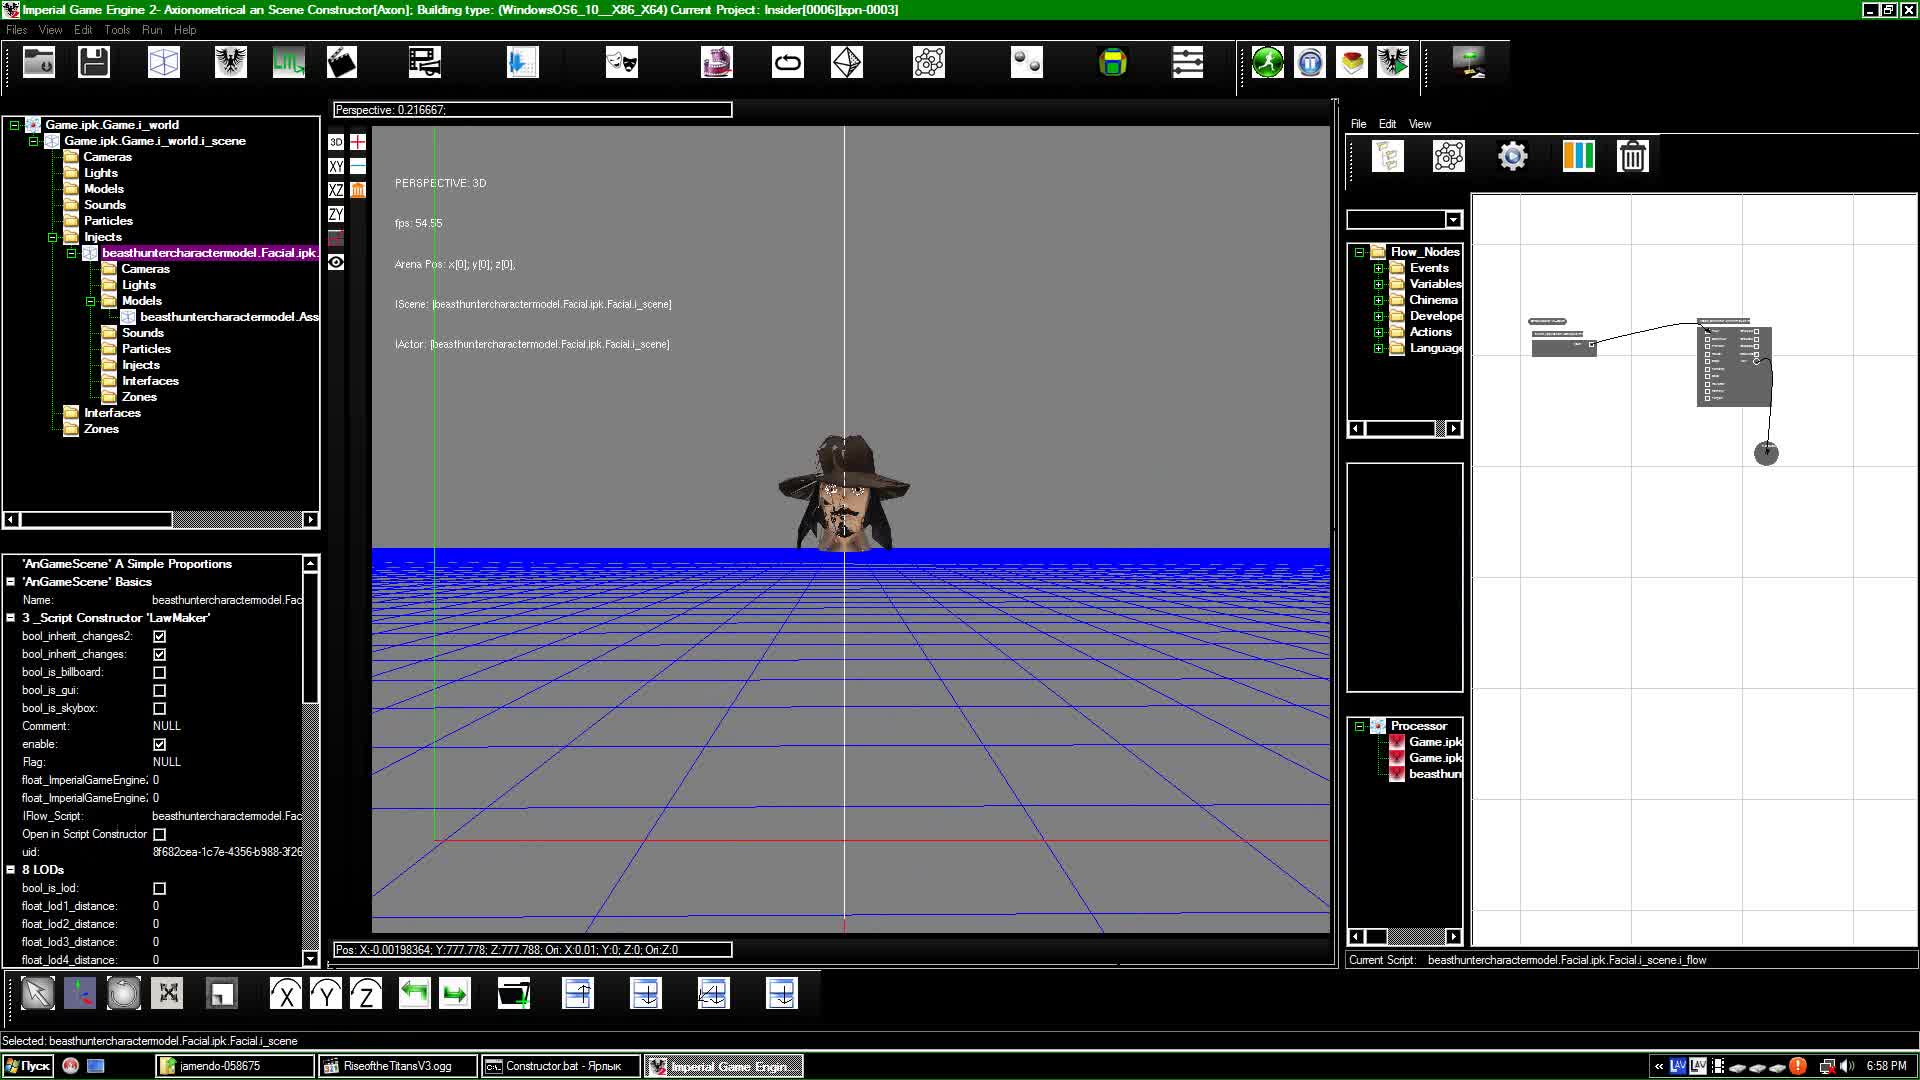Collapse the Models folder under Facial.ipk

[91, 300]
